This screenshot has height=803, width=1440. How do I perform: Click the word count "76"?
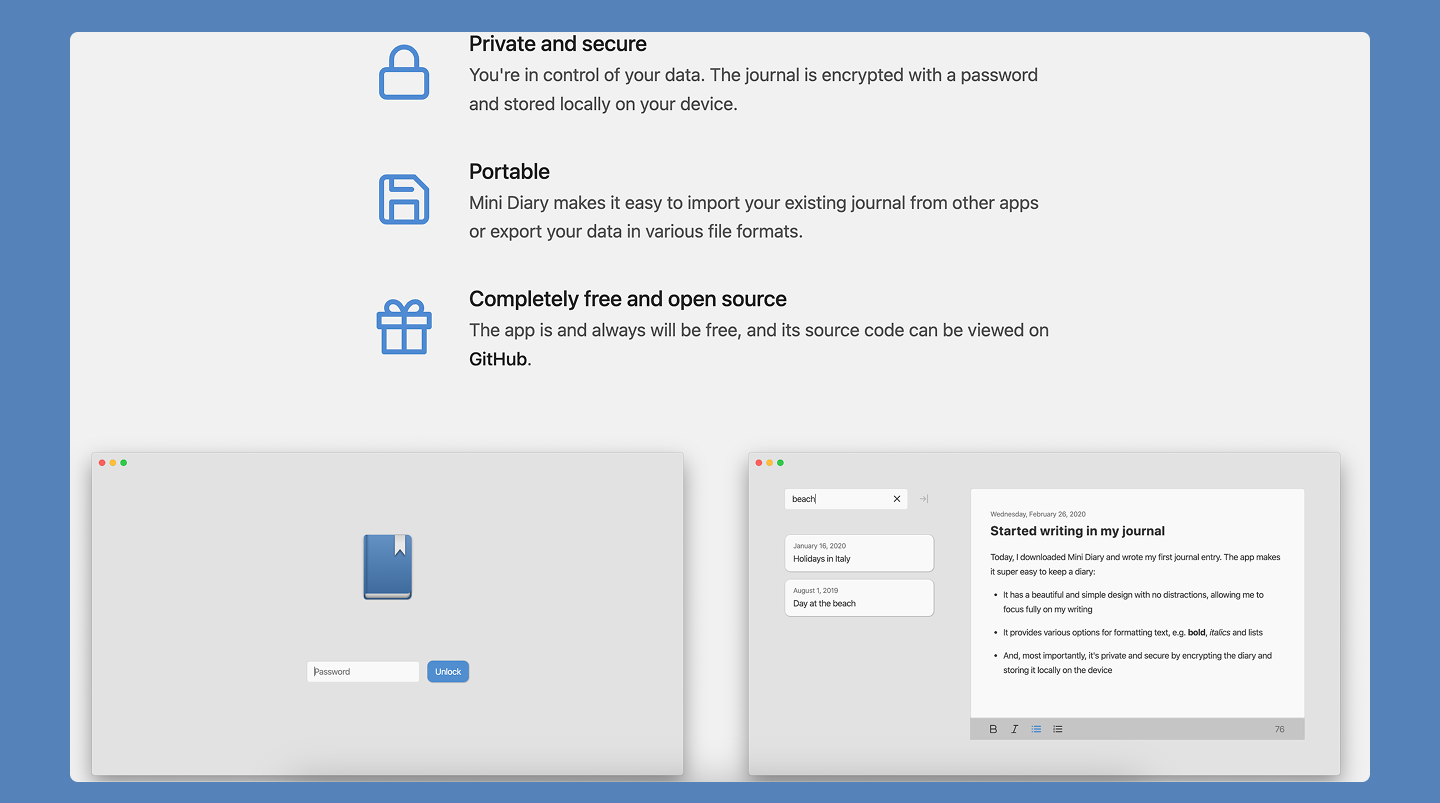pos(1279,729)
